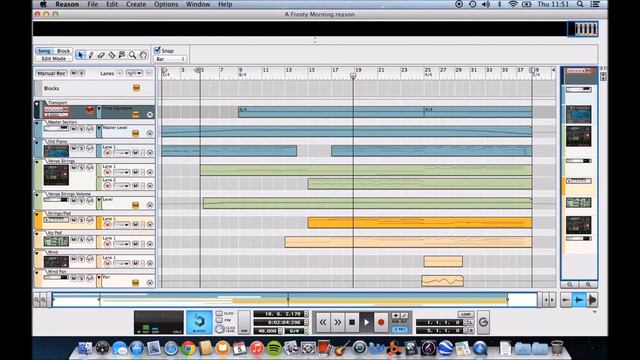Click the Manual Rec button
Image resolution: width=640 pixels, height=360 pixels.
pyautogui.click(x=52, y=73)
